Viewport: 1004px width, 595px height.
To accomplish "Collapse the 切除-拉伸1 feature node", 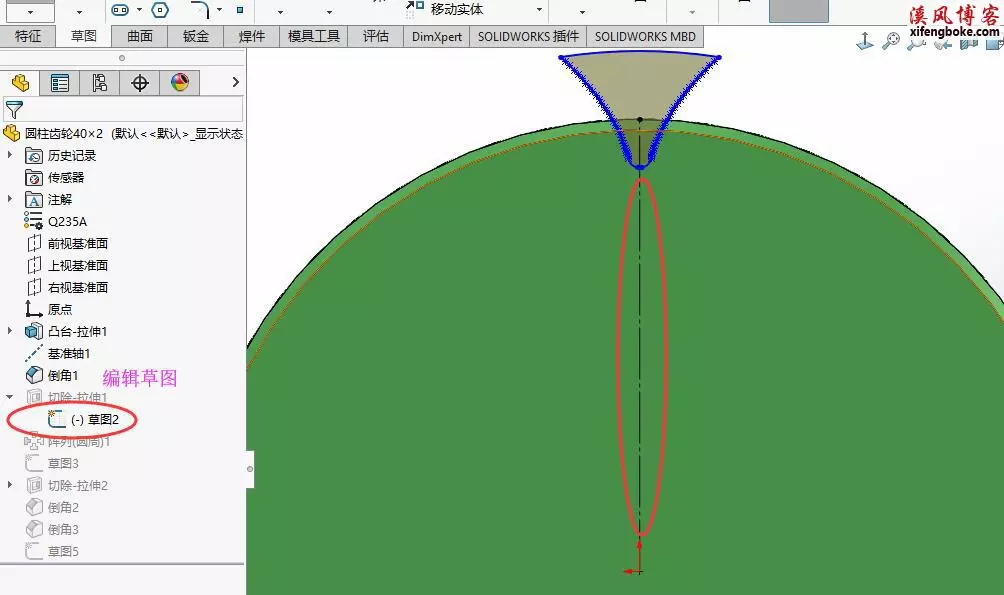I will (x=10, y=397).
